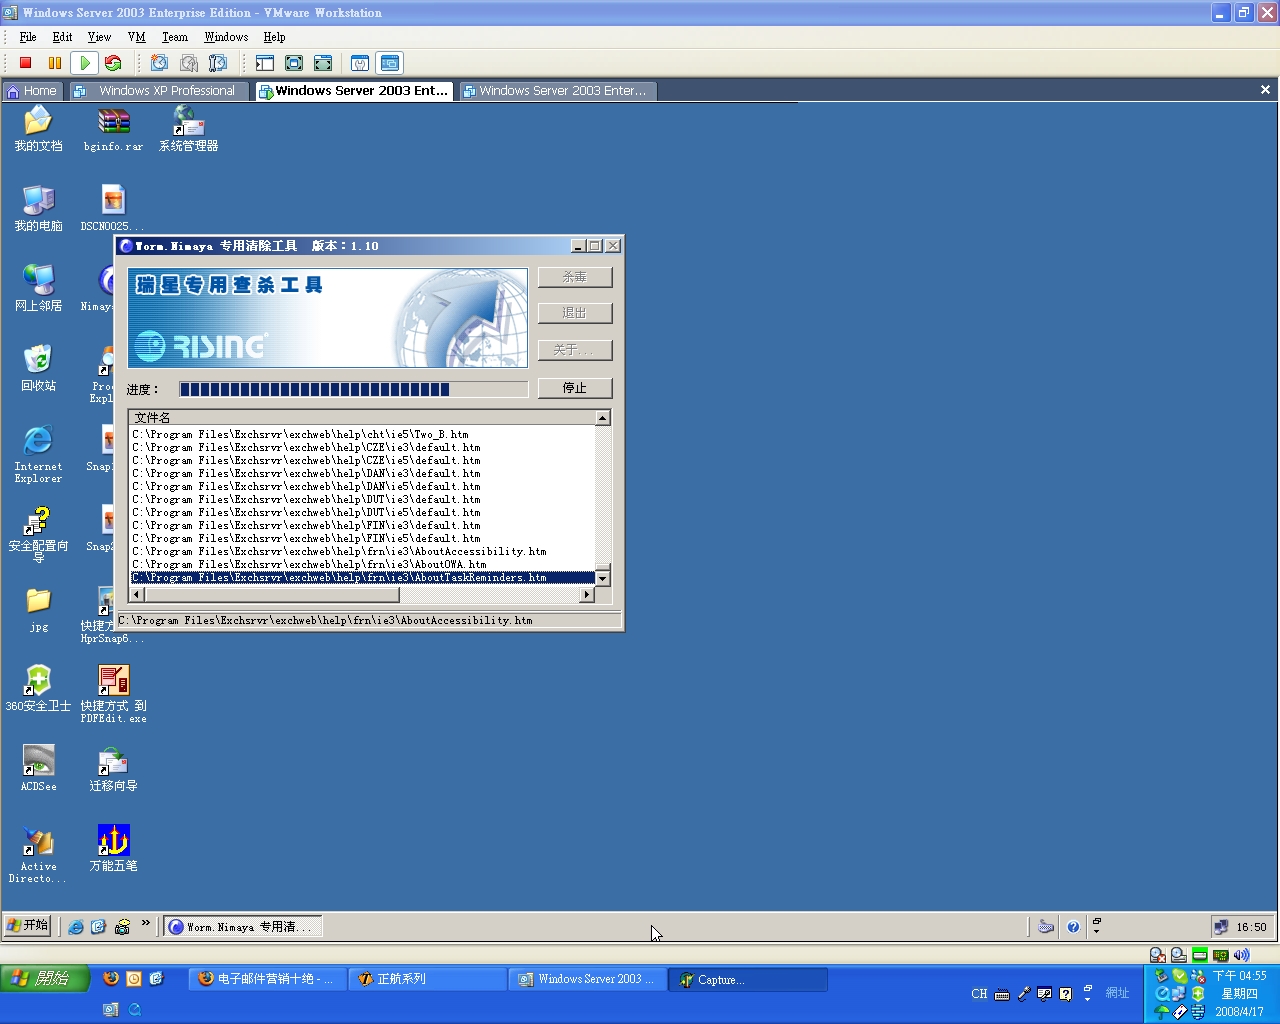
Task: Click the host volume speaker tray icon
Action: [x=1241, y=955]
